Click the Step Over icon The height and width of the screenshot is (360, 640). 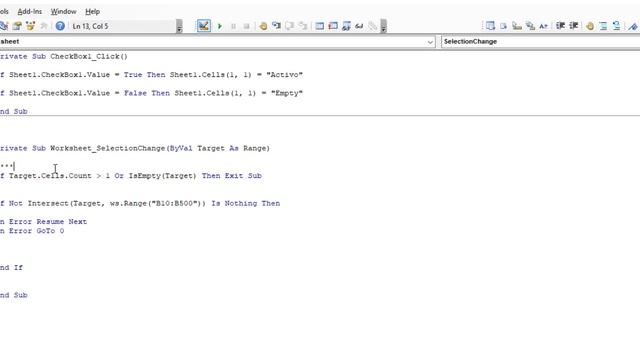[289, 26]
